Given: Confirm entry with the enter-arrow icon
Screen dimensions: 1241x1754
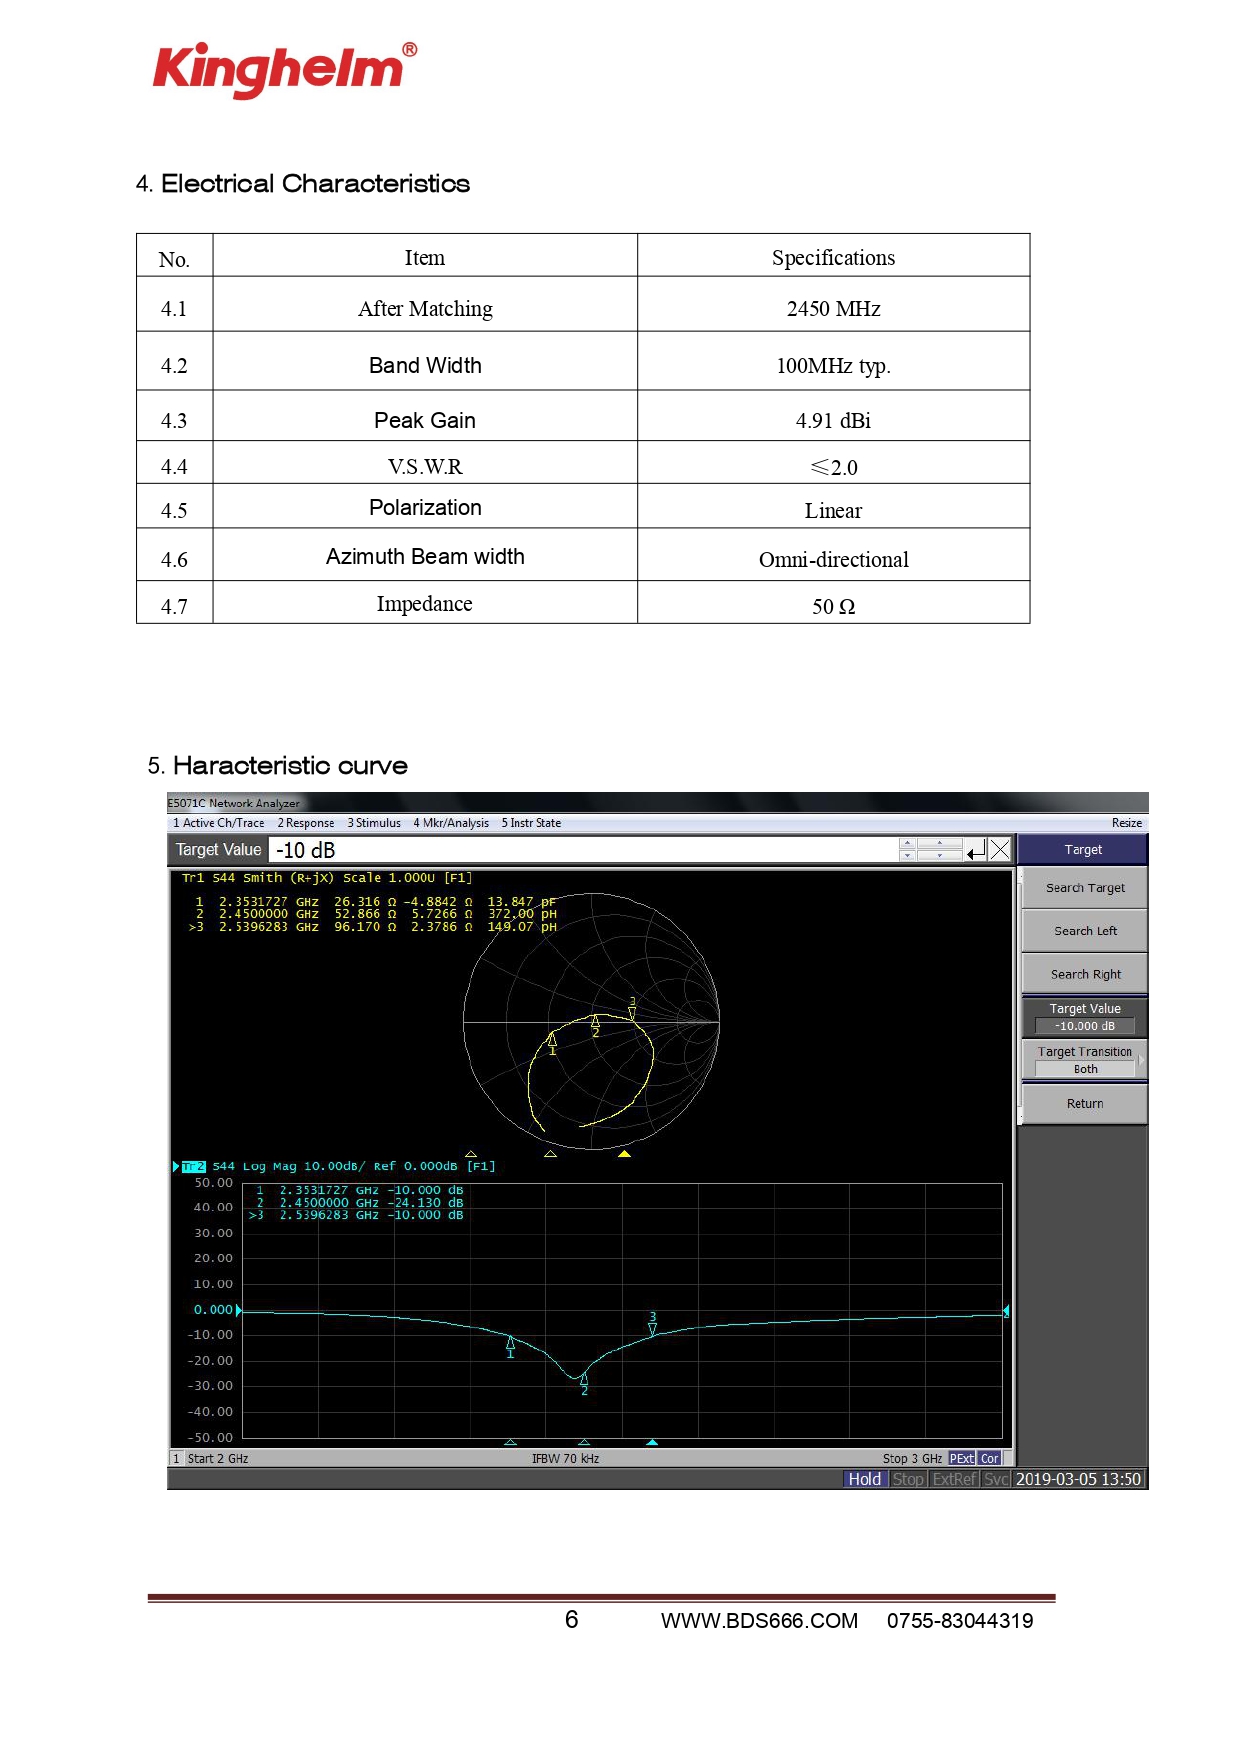Looking at the screenshot, I should (976, 850).
